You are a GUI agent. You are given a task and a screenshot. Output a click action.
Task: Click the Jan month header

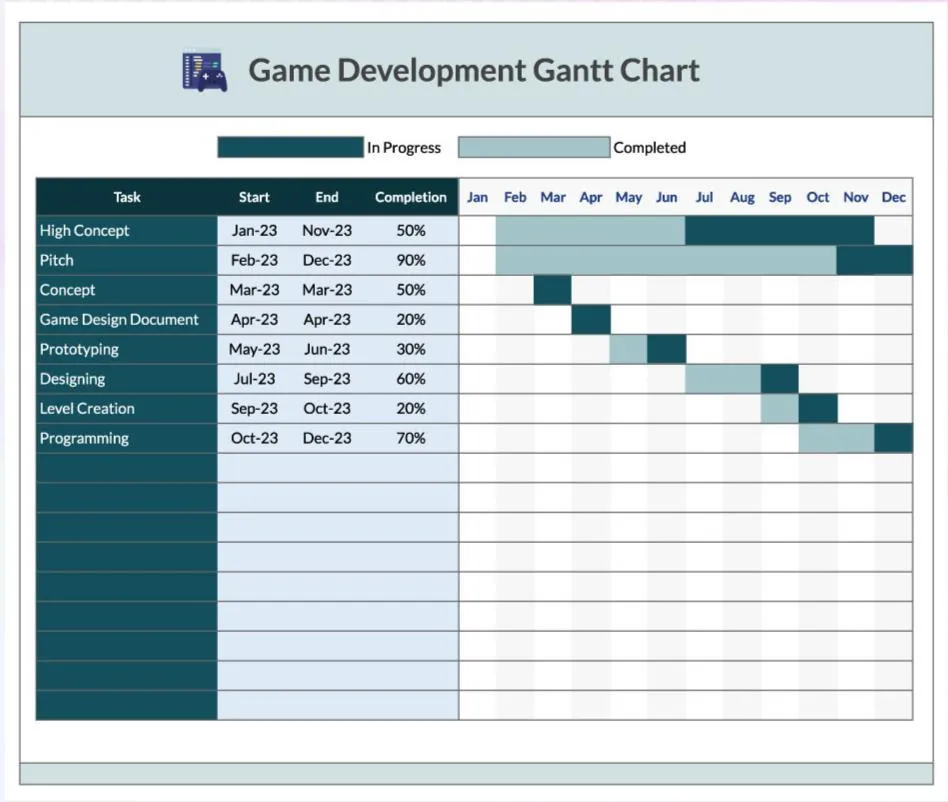click(x=477, y=197)
